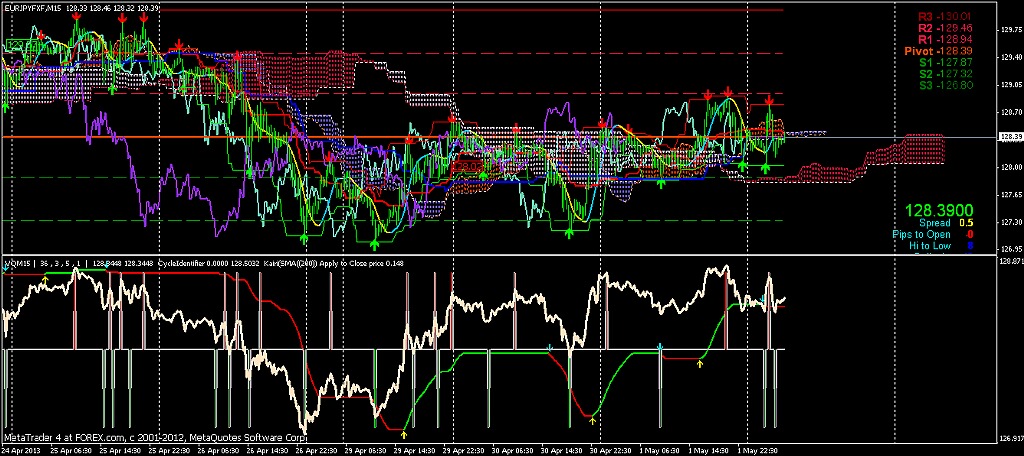Click the 128.70 price scale value
The width and height of the screenshot is (1024, 456).
tap(1010, 112)
